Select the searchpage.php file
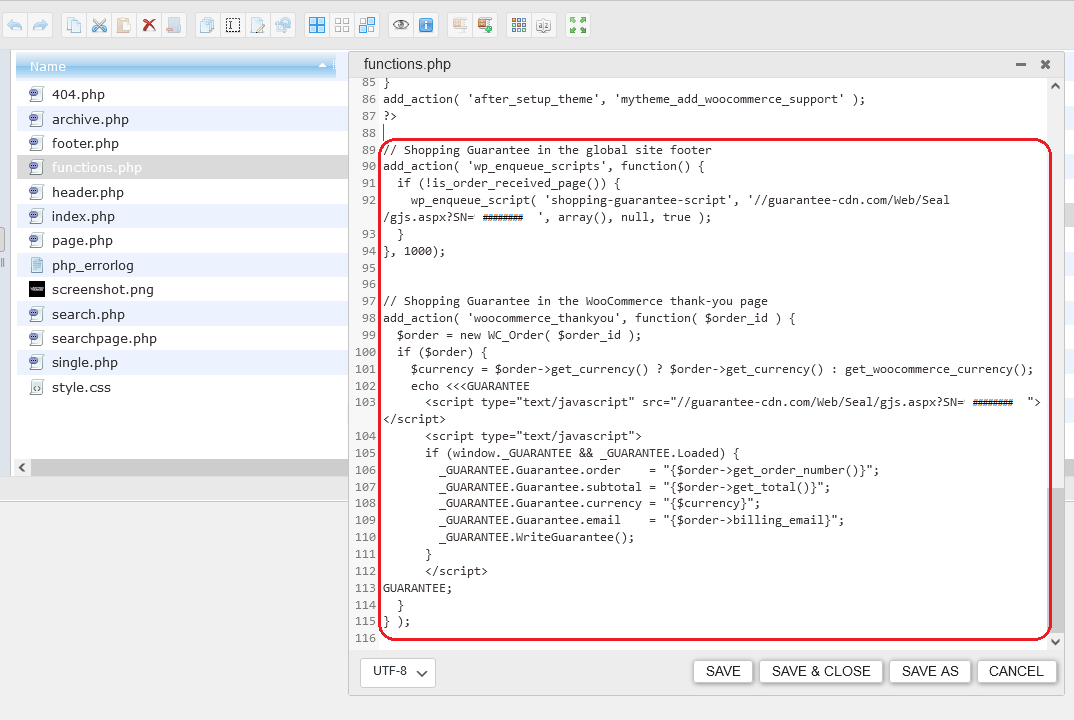This screenshot has height=720, width=1074. (x=182, y=338)
